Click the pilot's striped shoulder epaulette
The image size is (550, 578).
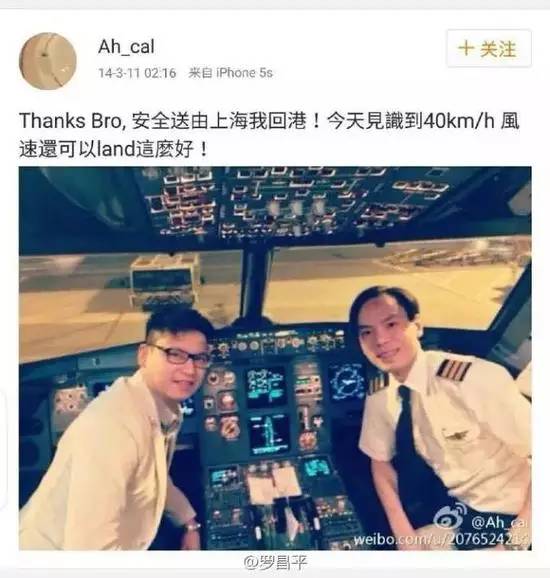453,369
